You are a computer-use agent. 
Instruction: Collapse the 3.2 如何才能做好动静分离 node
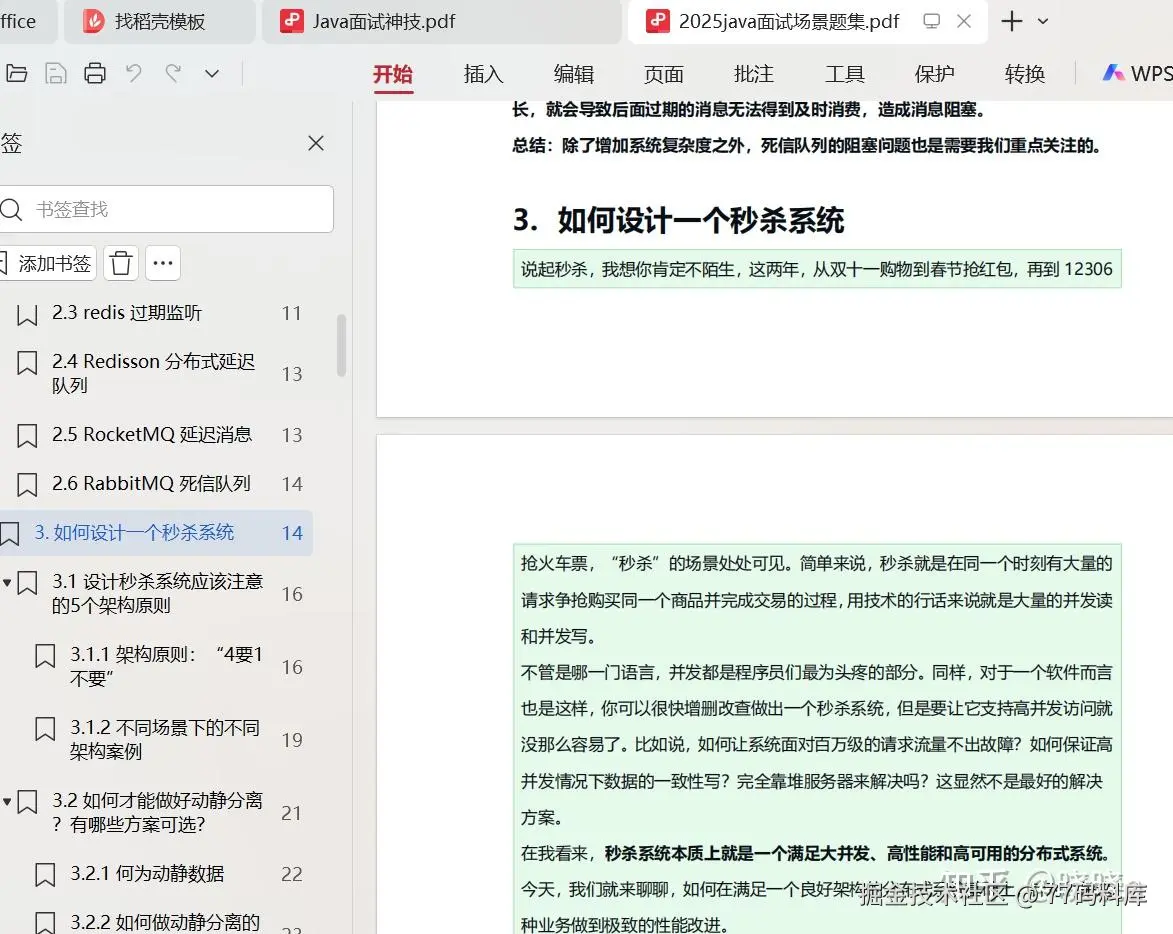click(x=7, y=801)
